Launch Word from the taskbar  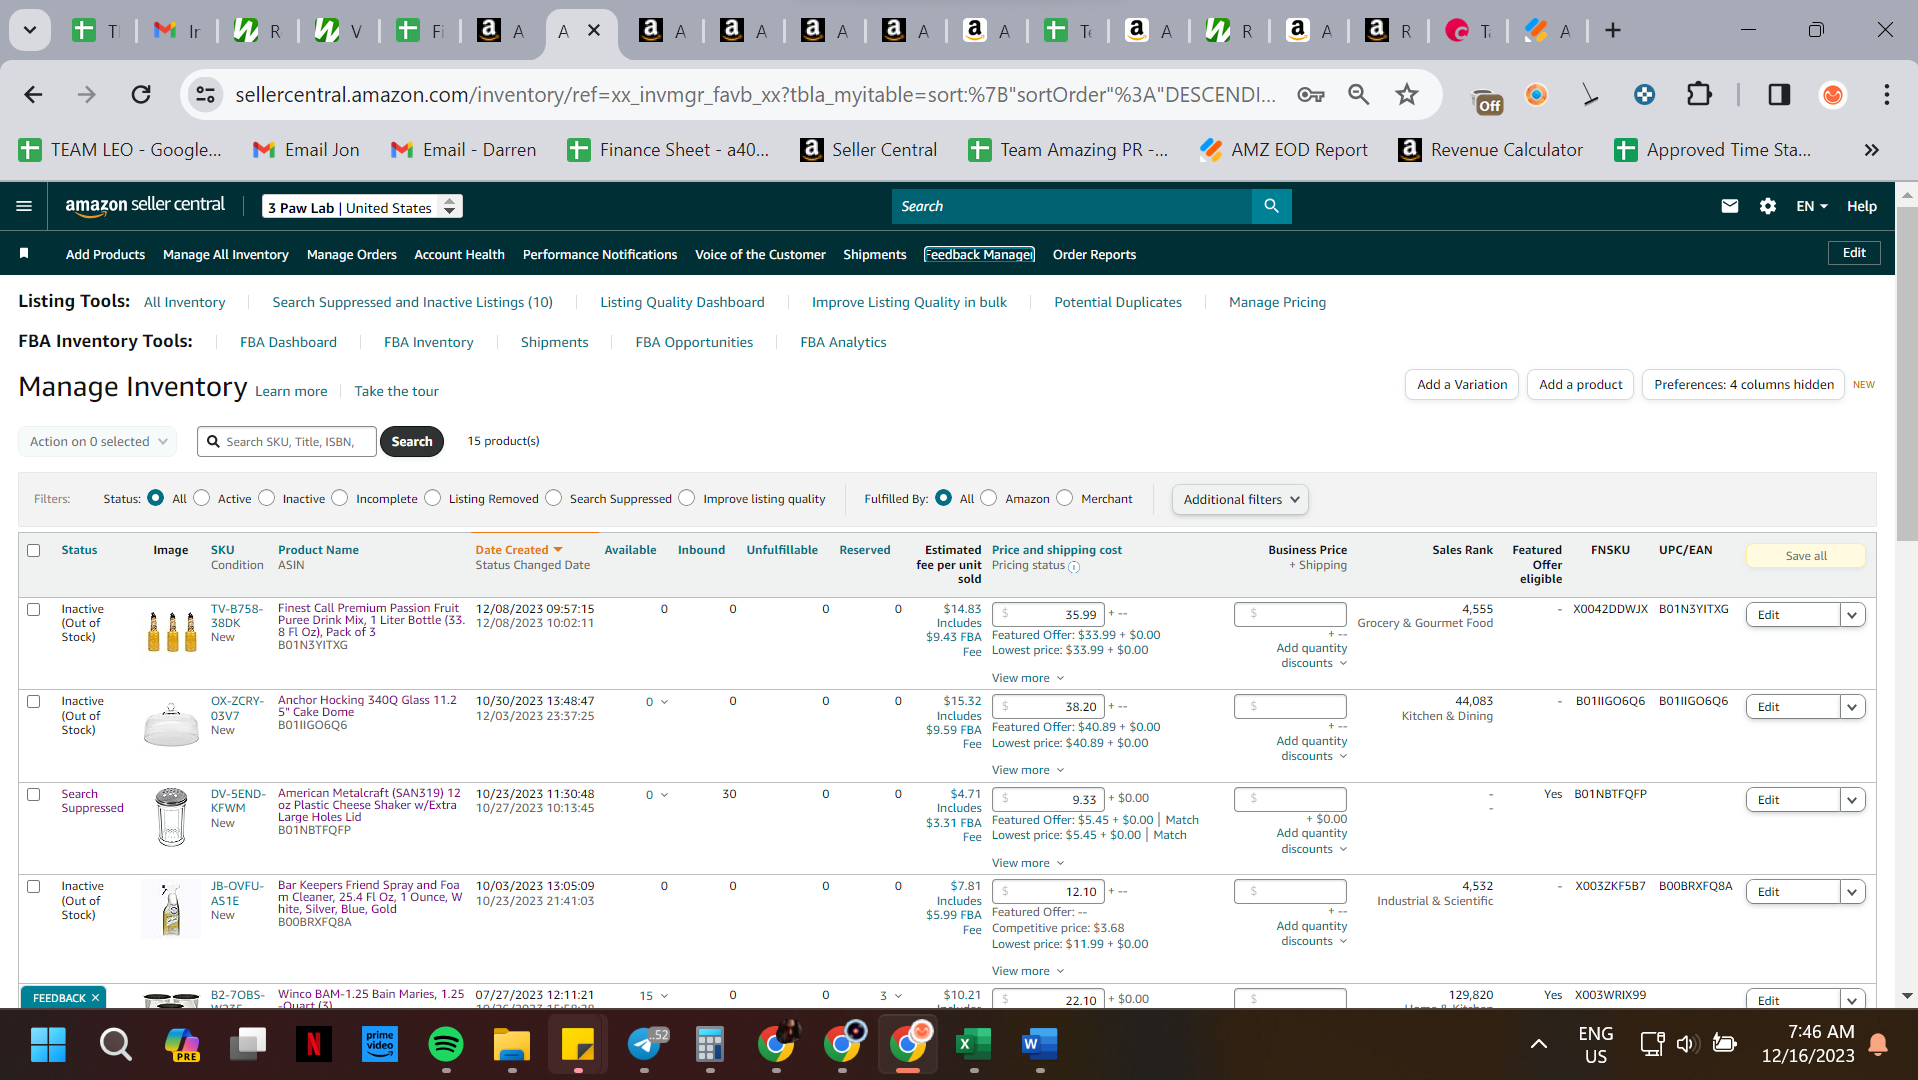pos(1039,1045)
